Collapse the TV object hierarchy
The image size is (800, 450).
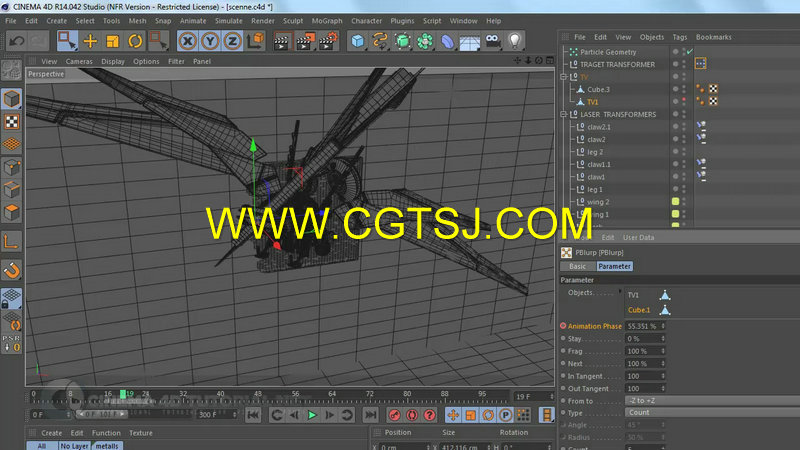click(x=564, y=77)
